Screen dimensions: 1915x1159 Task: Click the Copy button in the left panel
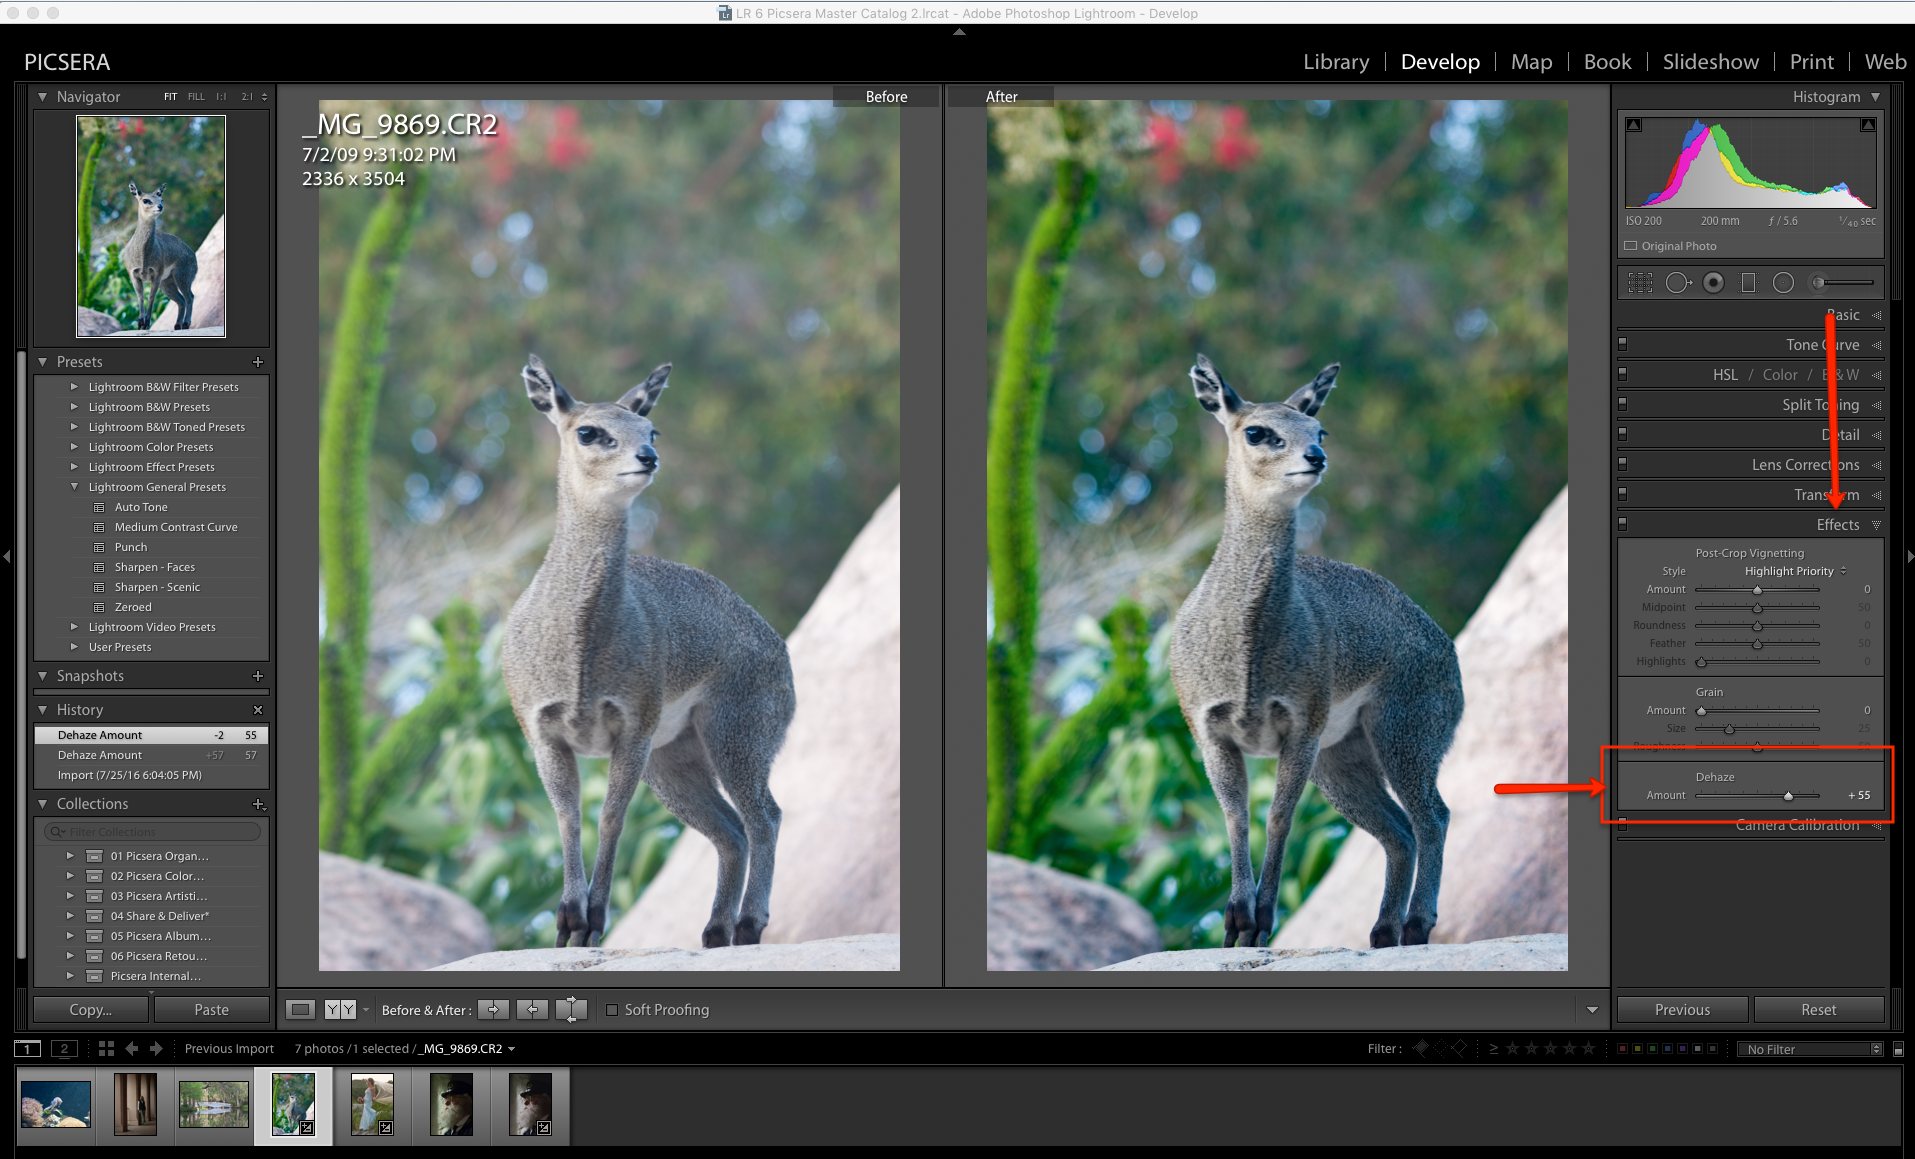pos(89,1009)
